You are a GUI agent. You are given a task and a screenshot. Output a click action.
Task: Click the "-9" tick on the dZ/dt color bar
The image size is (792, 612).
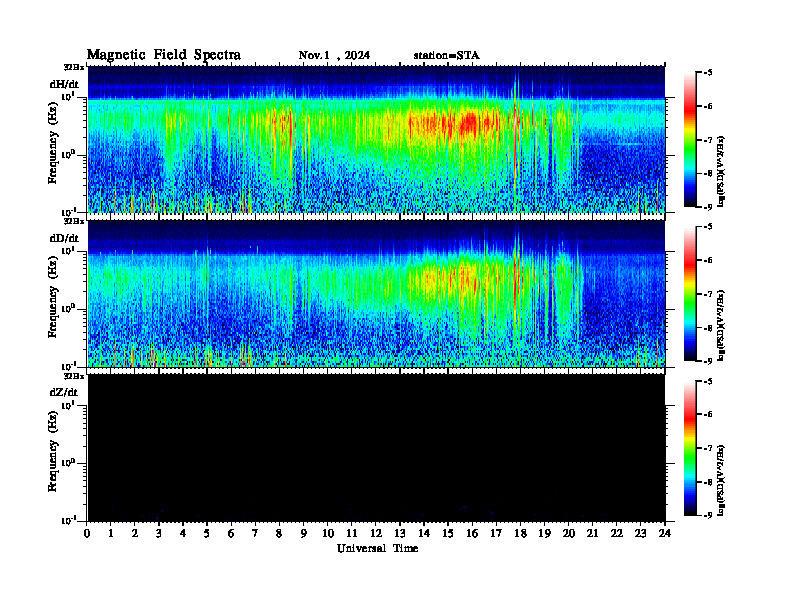click(x=708, y=515)
